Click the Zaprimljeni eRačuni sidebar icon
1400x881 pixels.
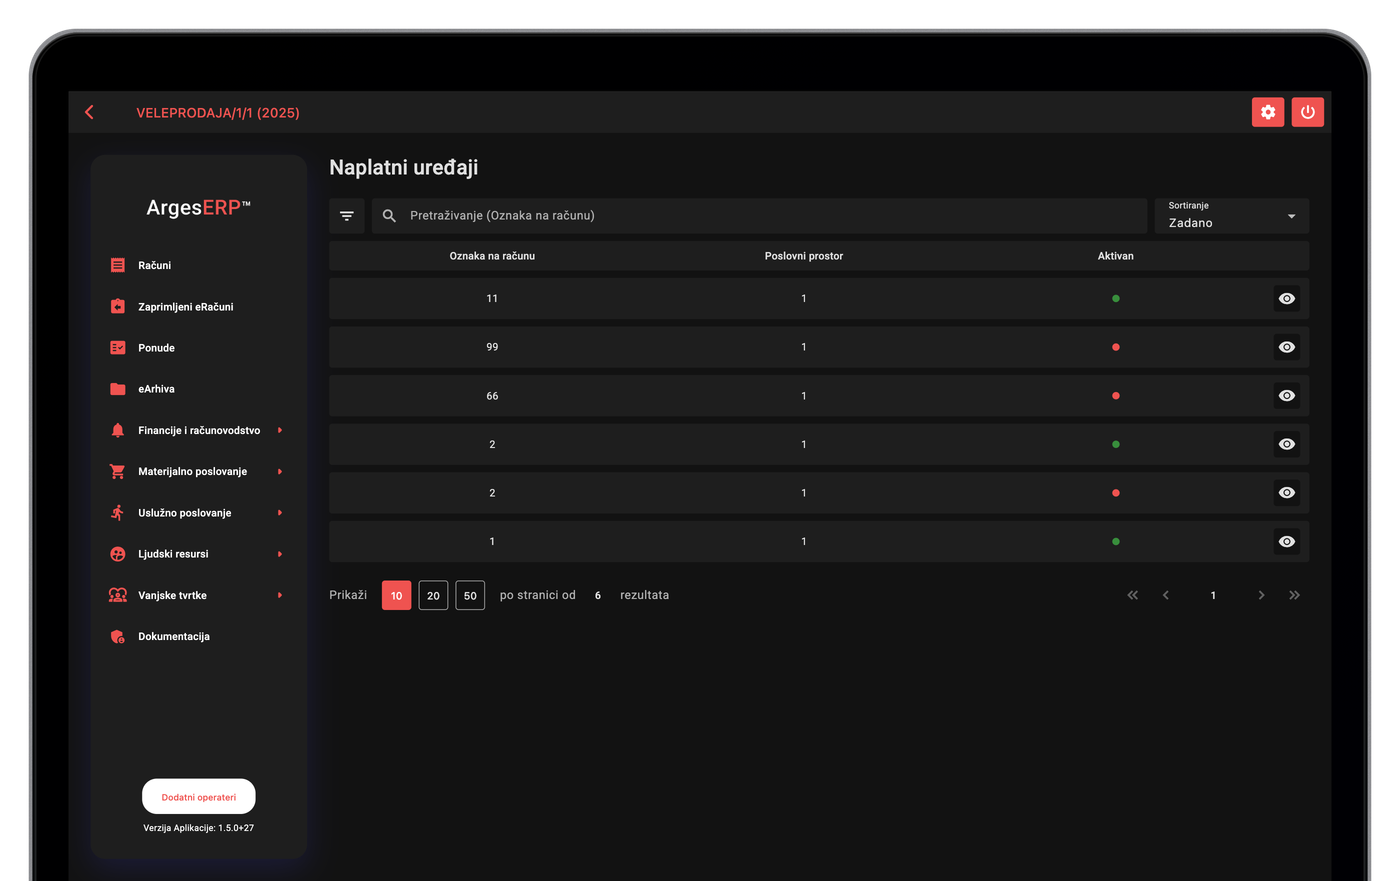(118, 307)
